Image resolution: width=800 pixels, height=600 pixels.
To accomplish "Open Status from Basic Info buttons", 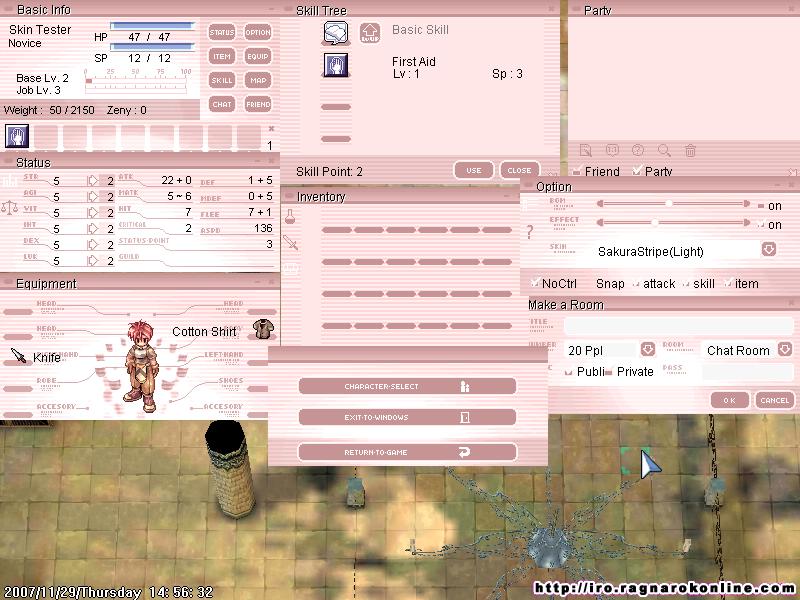I will [221, 32].
